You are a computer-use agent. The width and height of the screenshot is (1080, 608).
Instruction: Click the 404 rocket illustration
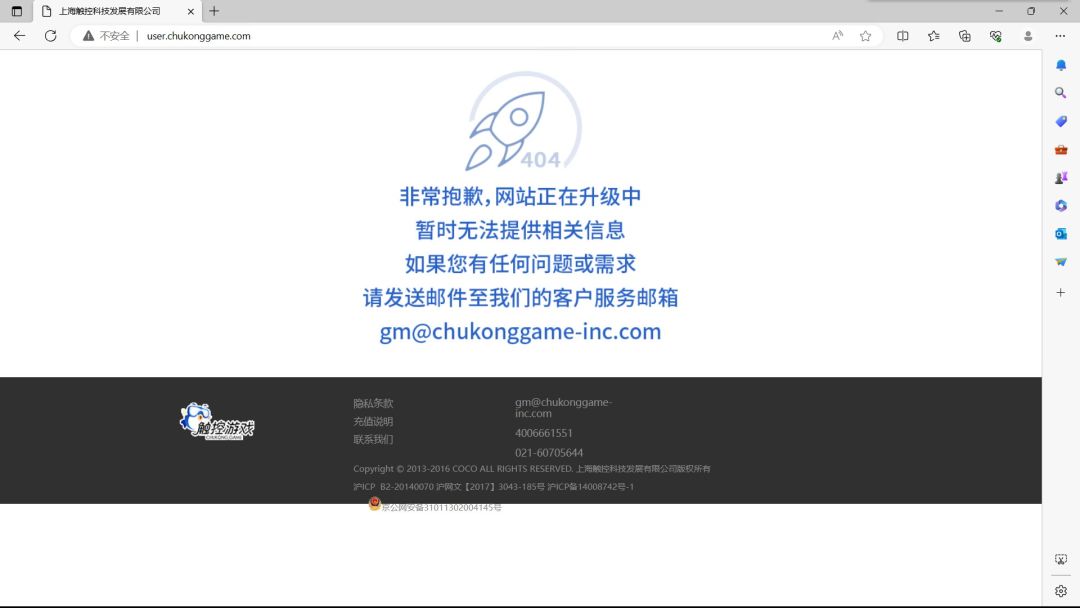[523, 122]
